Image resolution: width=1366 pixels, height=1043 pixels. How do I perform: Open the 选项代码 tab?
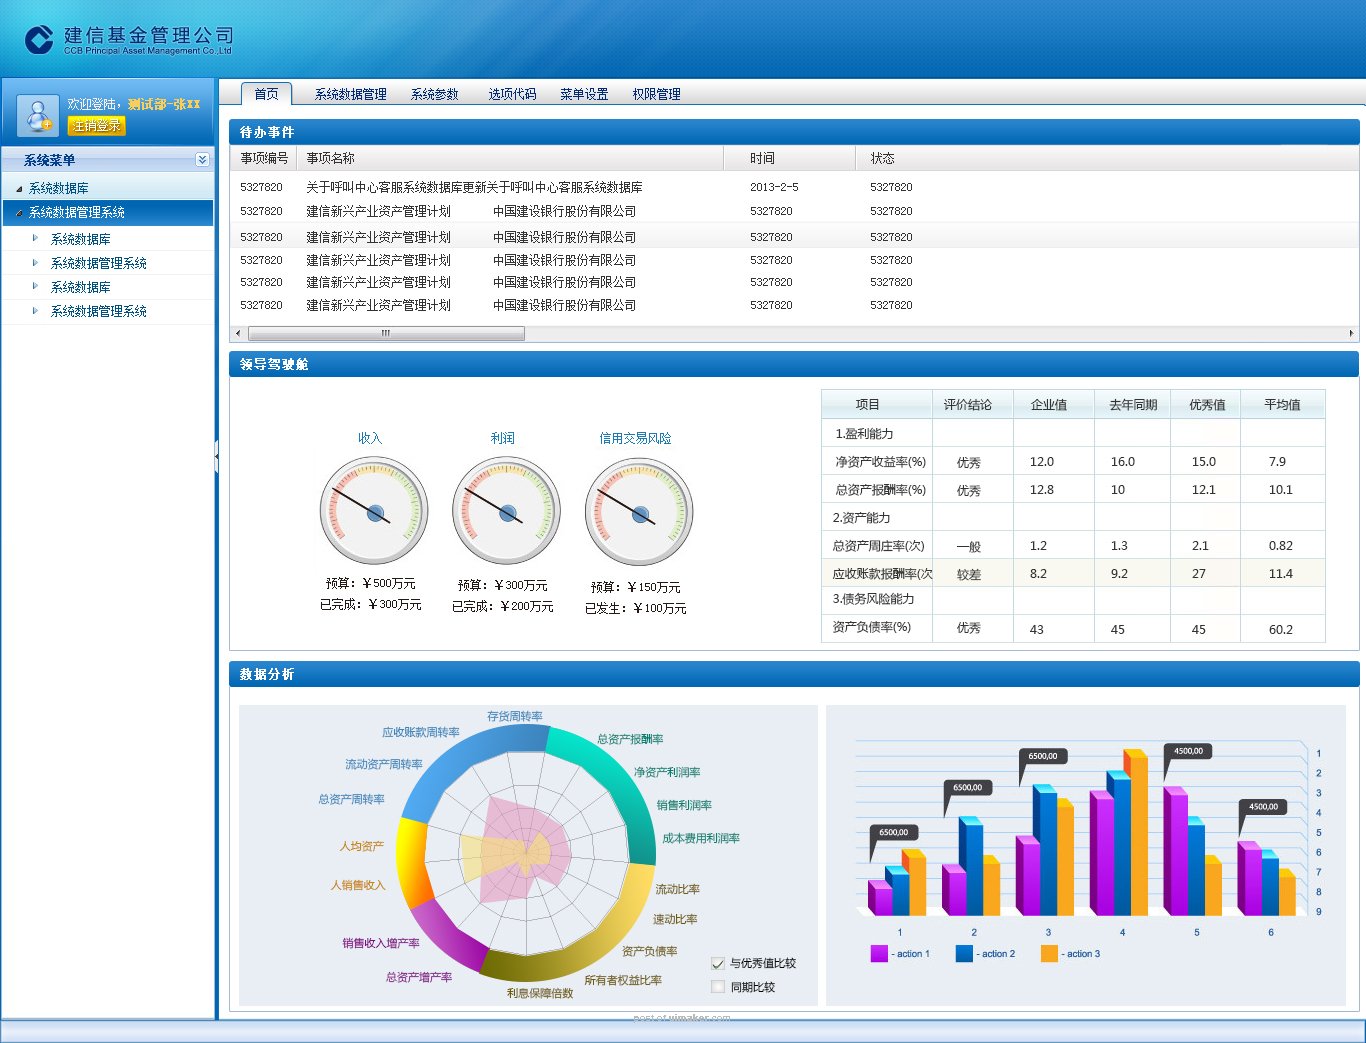point(512,94)
